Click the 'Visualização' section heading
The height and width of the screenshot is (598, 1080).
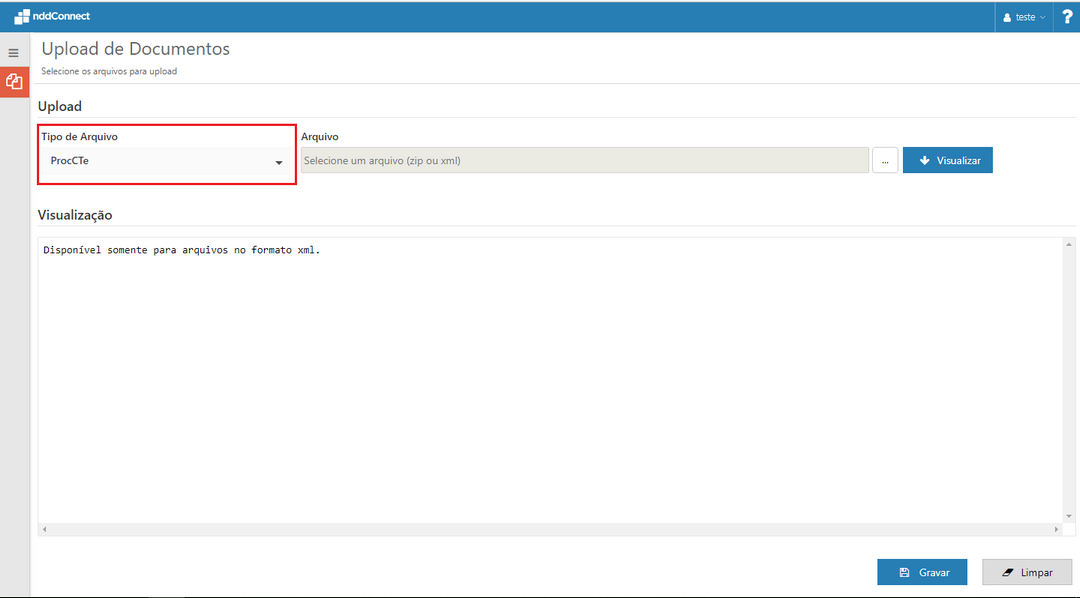pos(75,215)
